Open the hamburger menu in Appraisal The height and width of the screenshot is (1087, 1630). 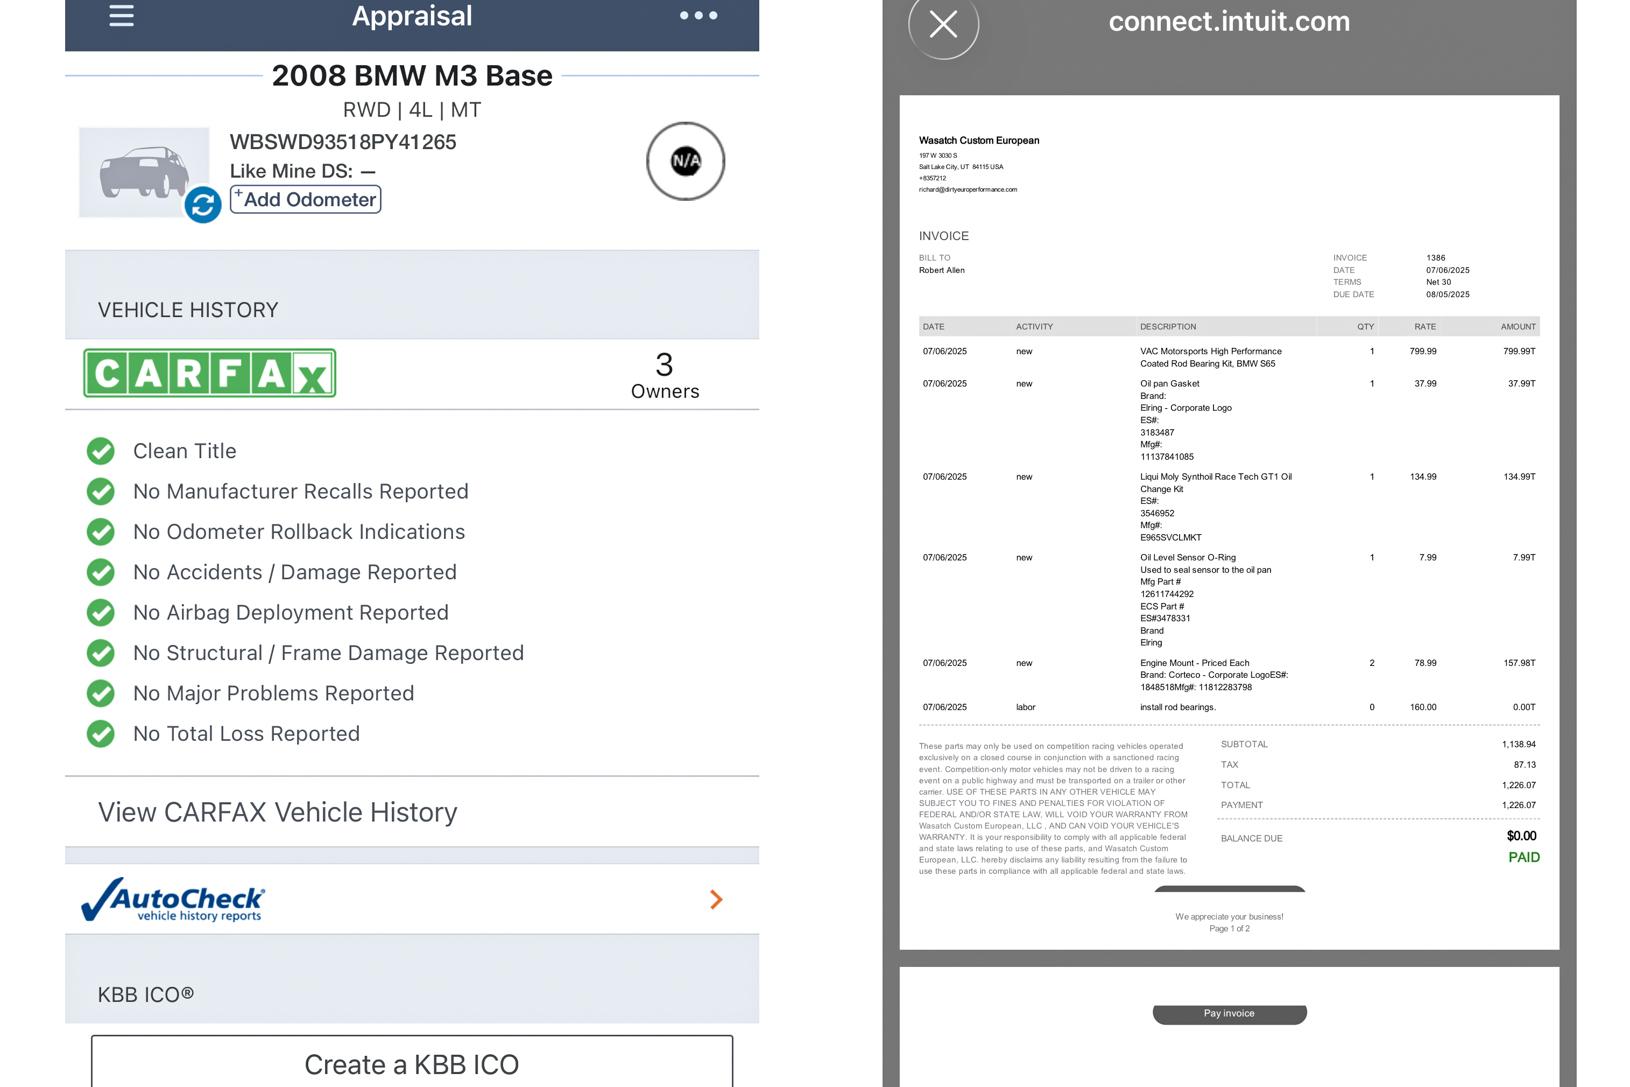[121, 15]
